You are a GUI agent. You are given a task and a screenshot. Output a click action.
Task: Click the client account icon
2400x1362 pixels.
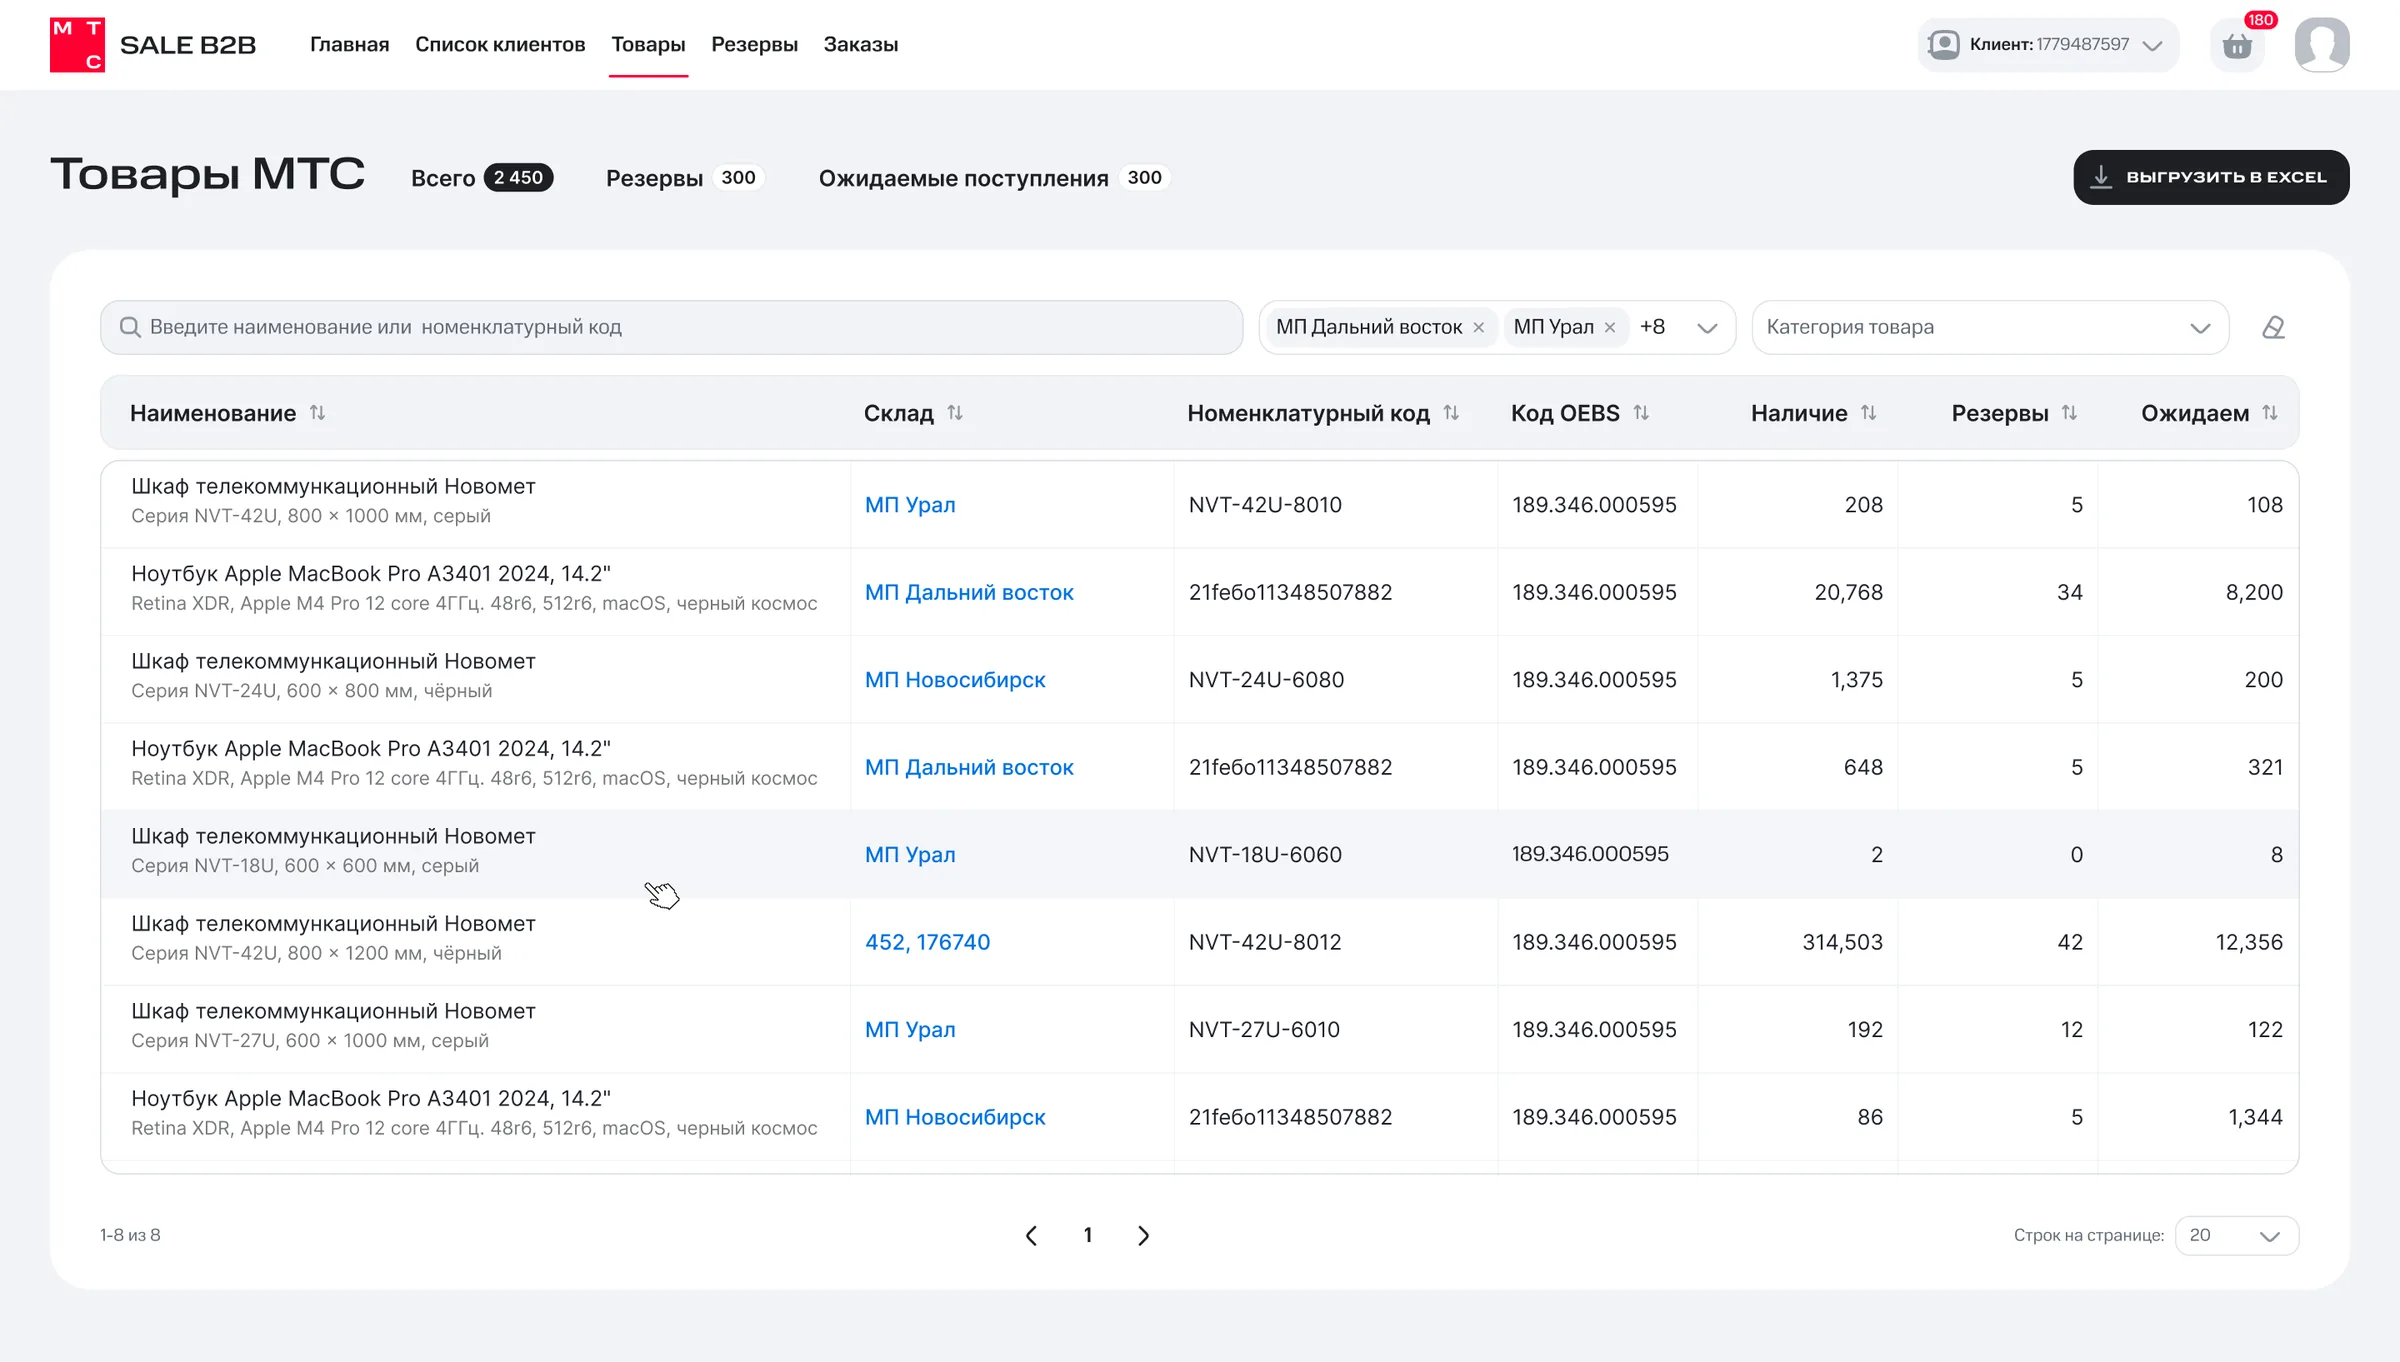click(1944, 45)
